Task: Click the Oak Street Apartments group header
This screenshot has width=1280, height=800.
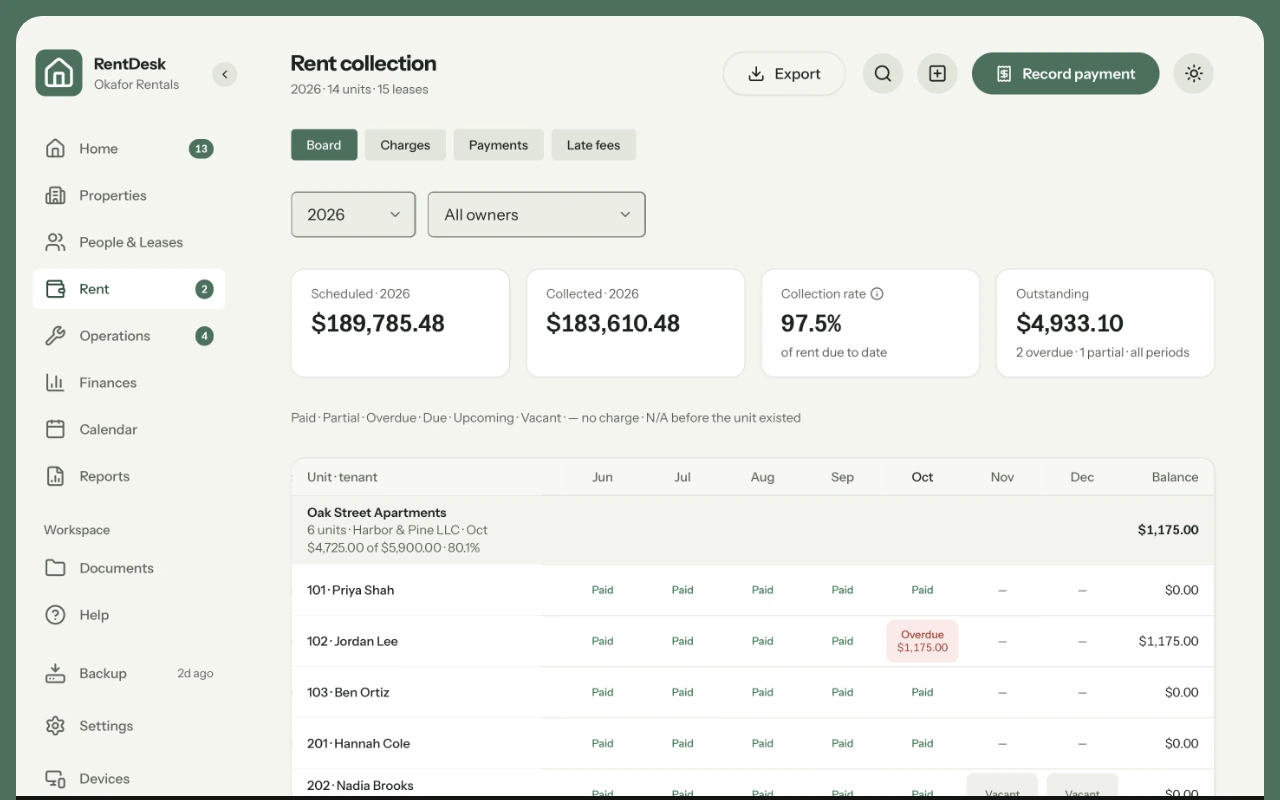Action: click(x=753, y=530)
